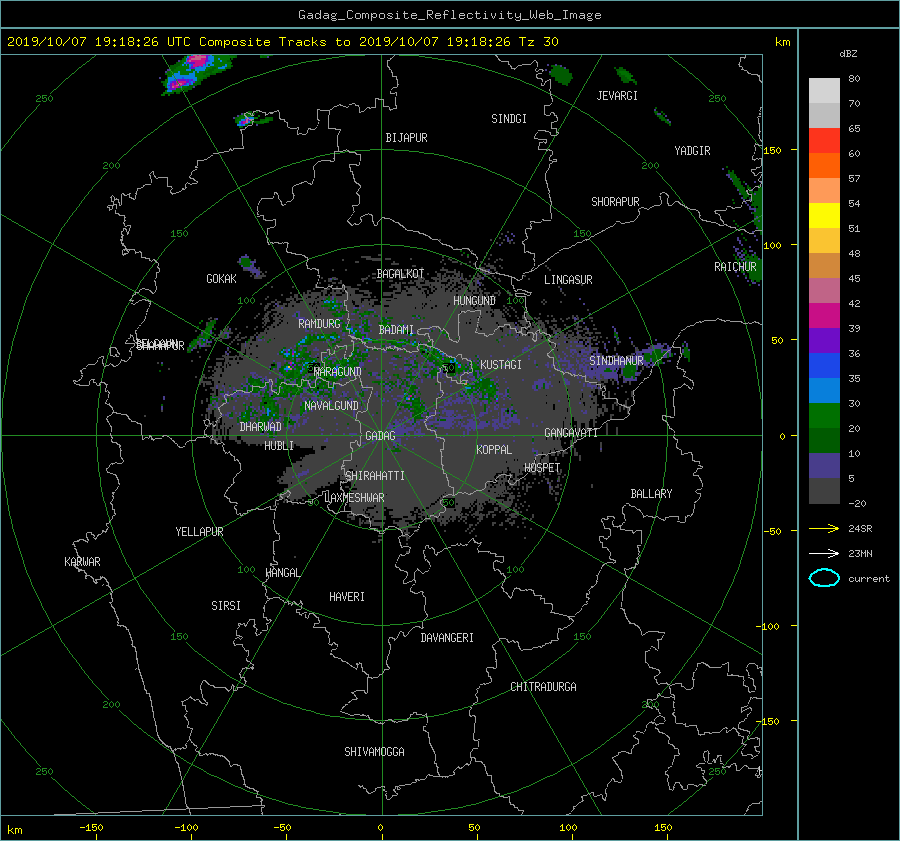Select the dark gray -20 dBZ swatch
900x841 pixels.
pos(824,491)
